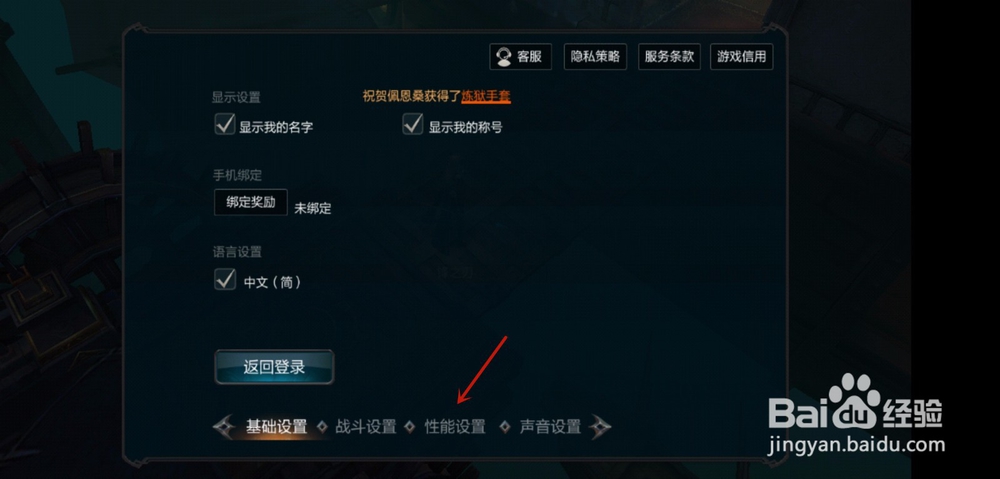Click the 返回登录 button

pos(274,367)
